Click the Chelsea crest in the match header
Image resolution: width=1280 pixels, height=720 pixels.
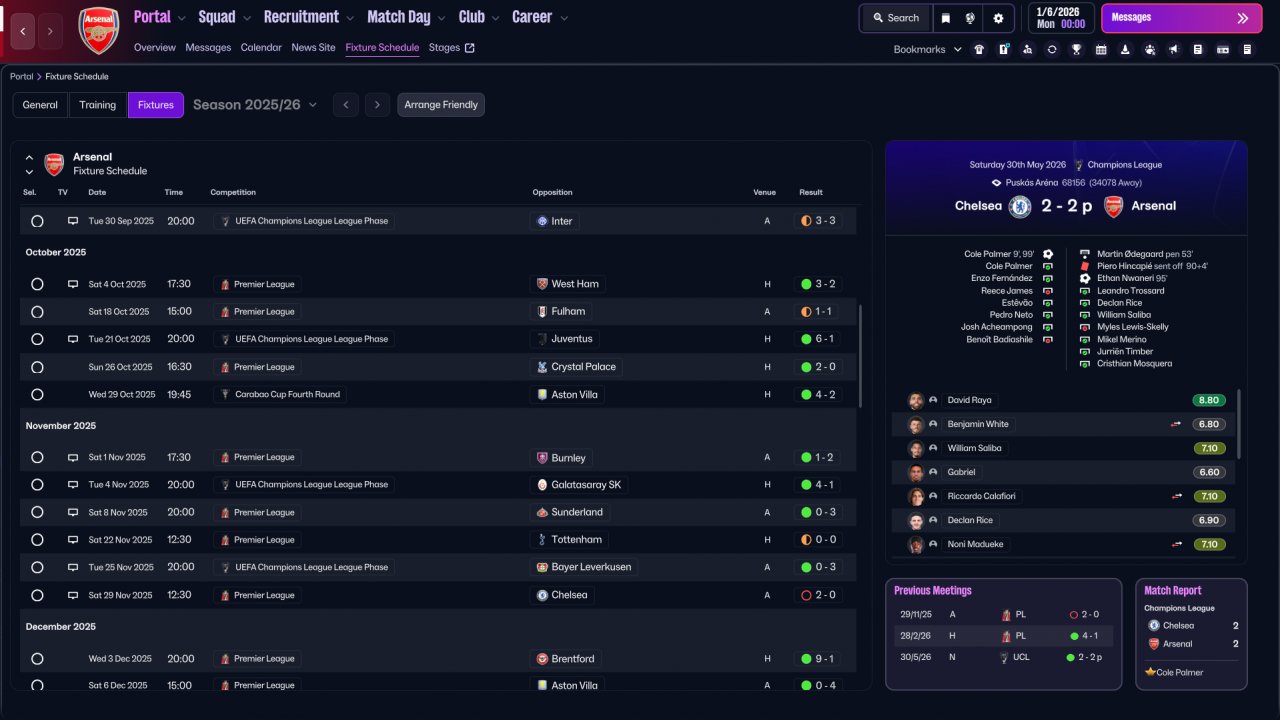click(x=1020, y=206)
